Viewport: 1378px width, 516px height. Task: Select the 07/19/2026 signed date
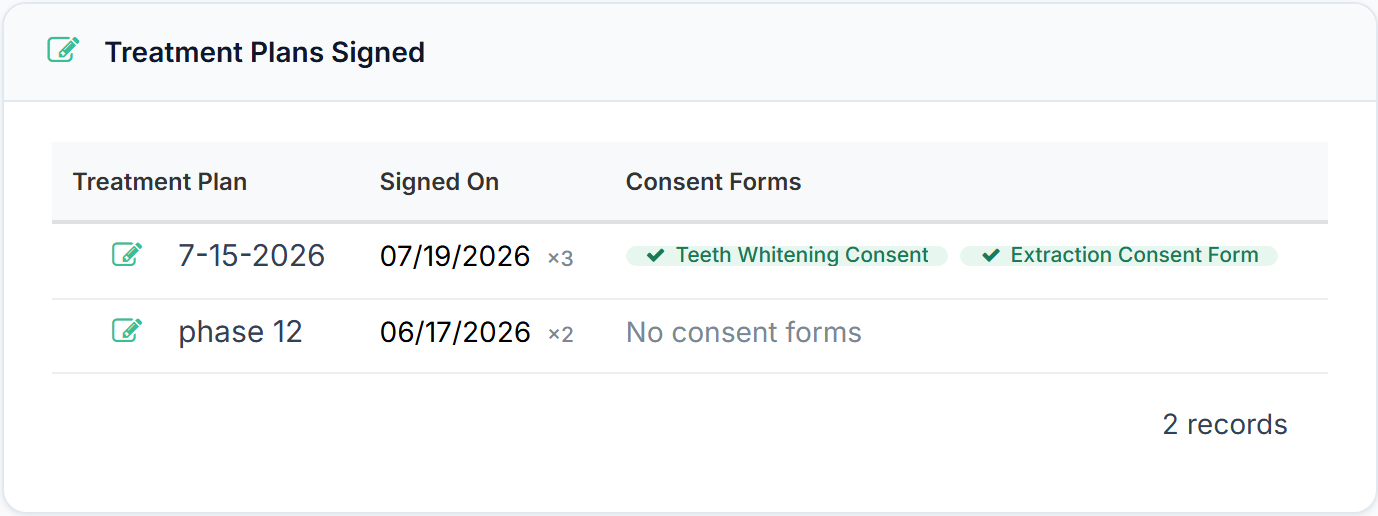pos(455,257)
